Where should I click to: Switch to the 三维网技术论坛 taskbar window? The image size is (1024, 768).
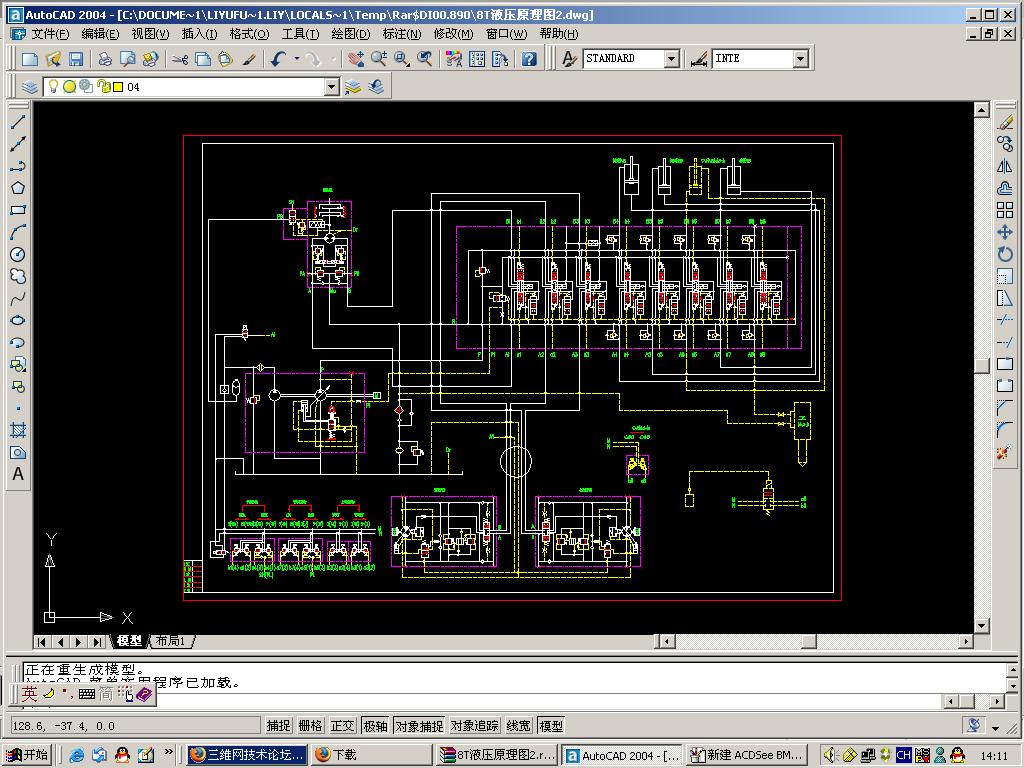[x=248, y=755]
